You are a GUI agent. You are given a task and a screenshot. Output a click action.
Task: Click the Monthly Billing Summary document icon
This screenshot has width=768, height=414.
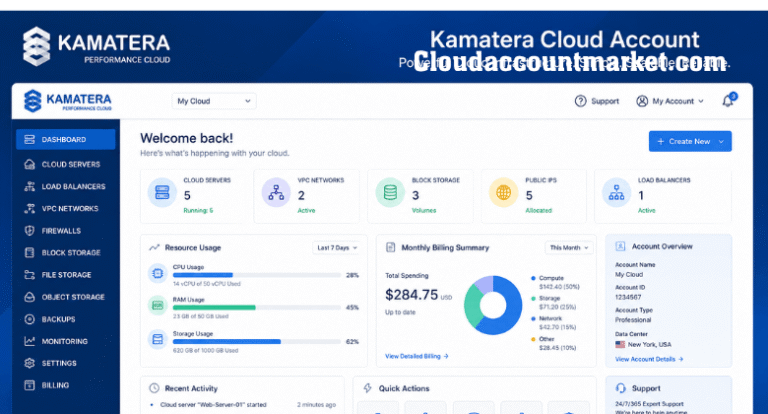[x=390, y=247]
